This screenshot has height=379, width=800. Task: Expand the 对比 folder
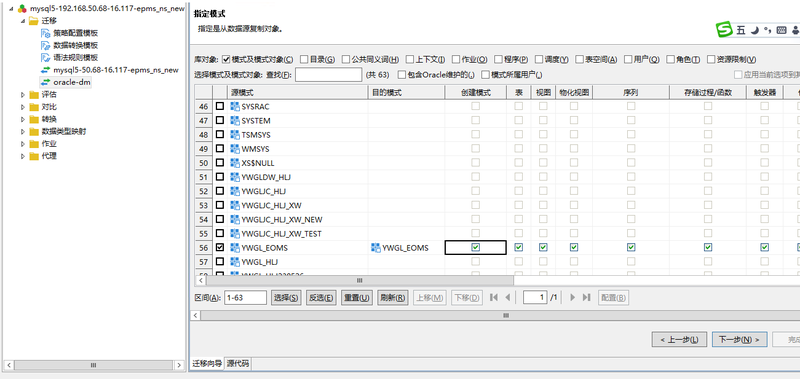point(22,107)
